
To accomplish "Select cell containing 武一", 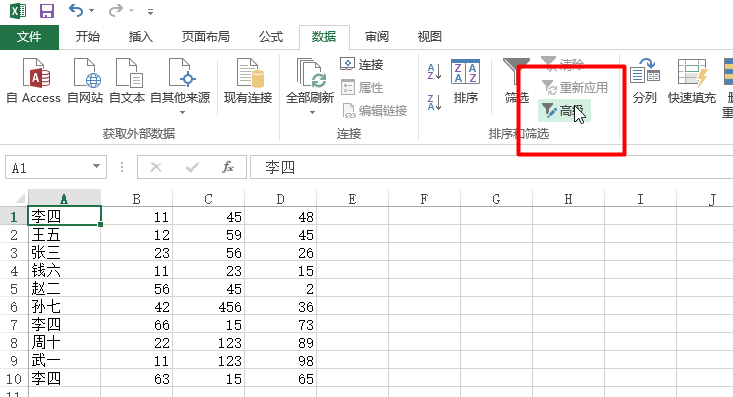I will 65,361.
